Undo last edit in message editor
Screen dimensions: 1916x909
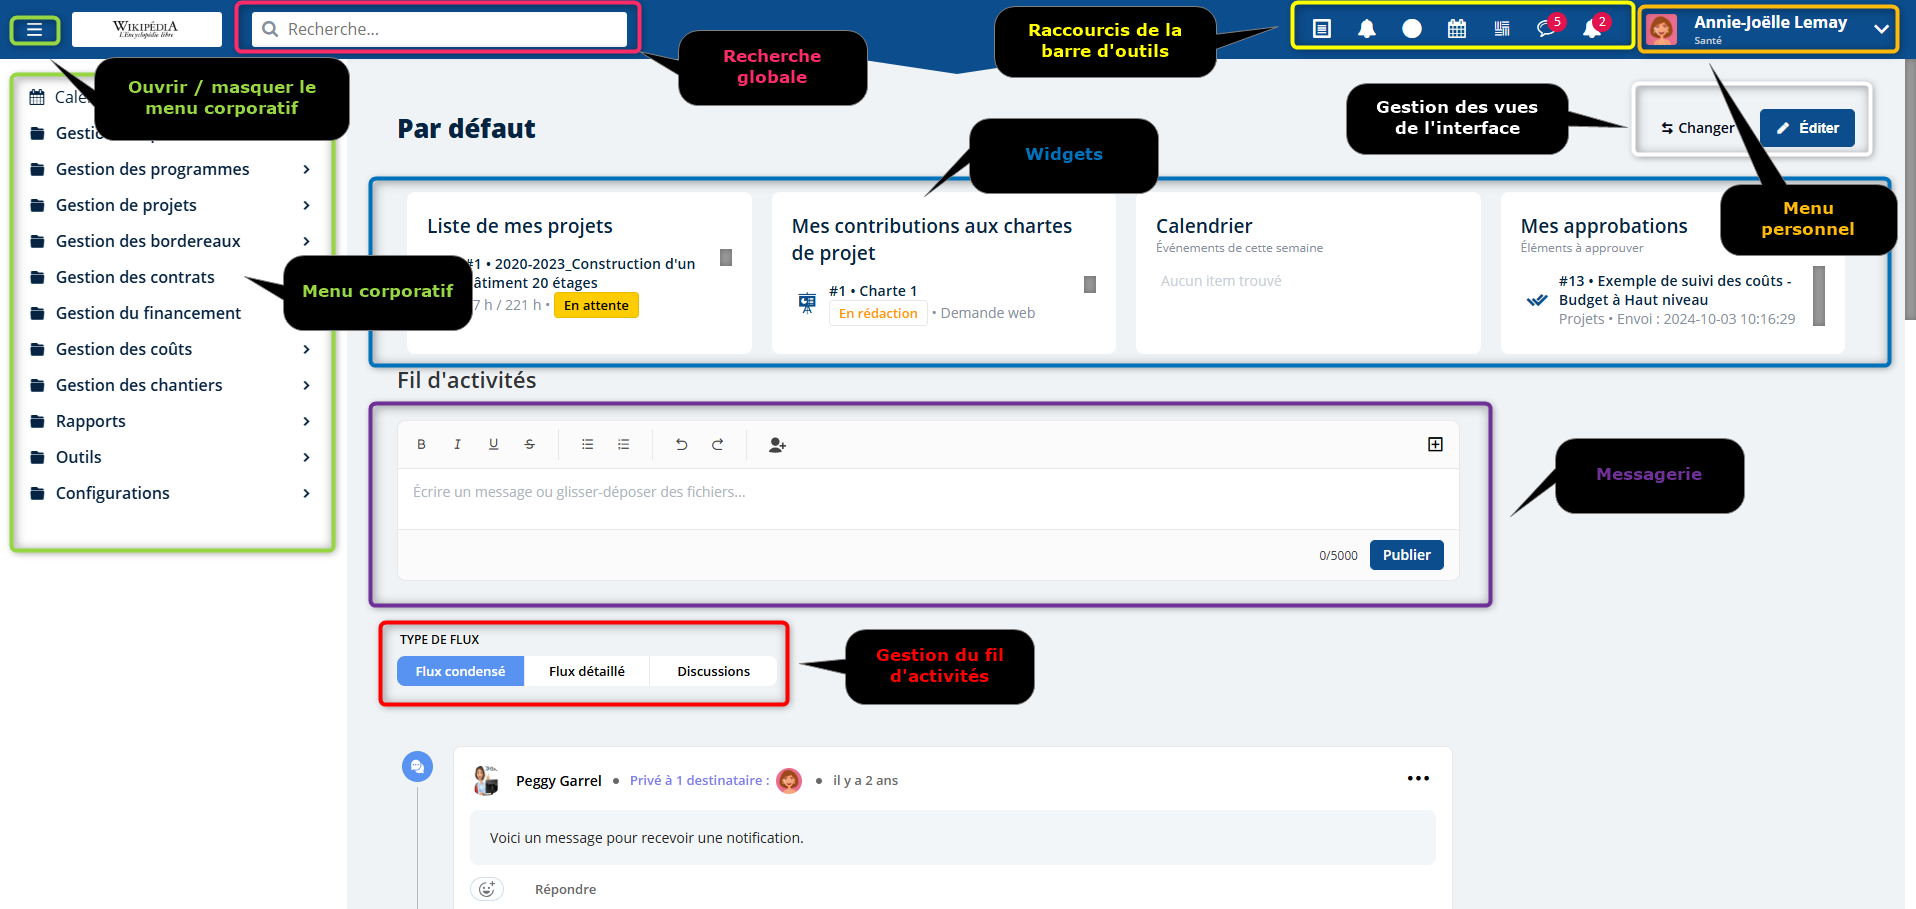click(x=681, y=445)
